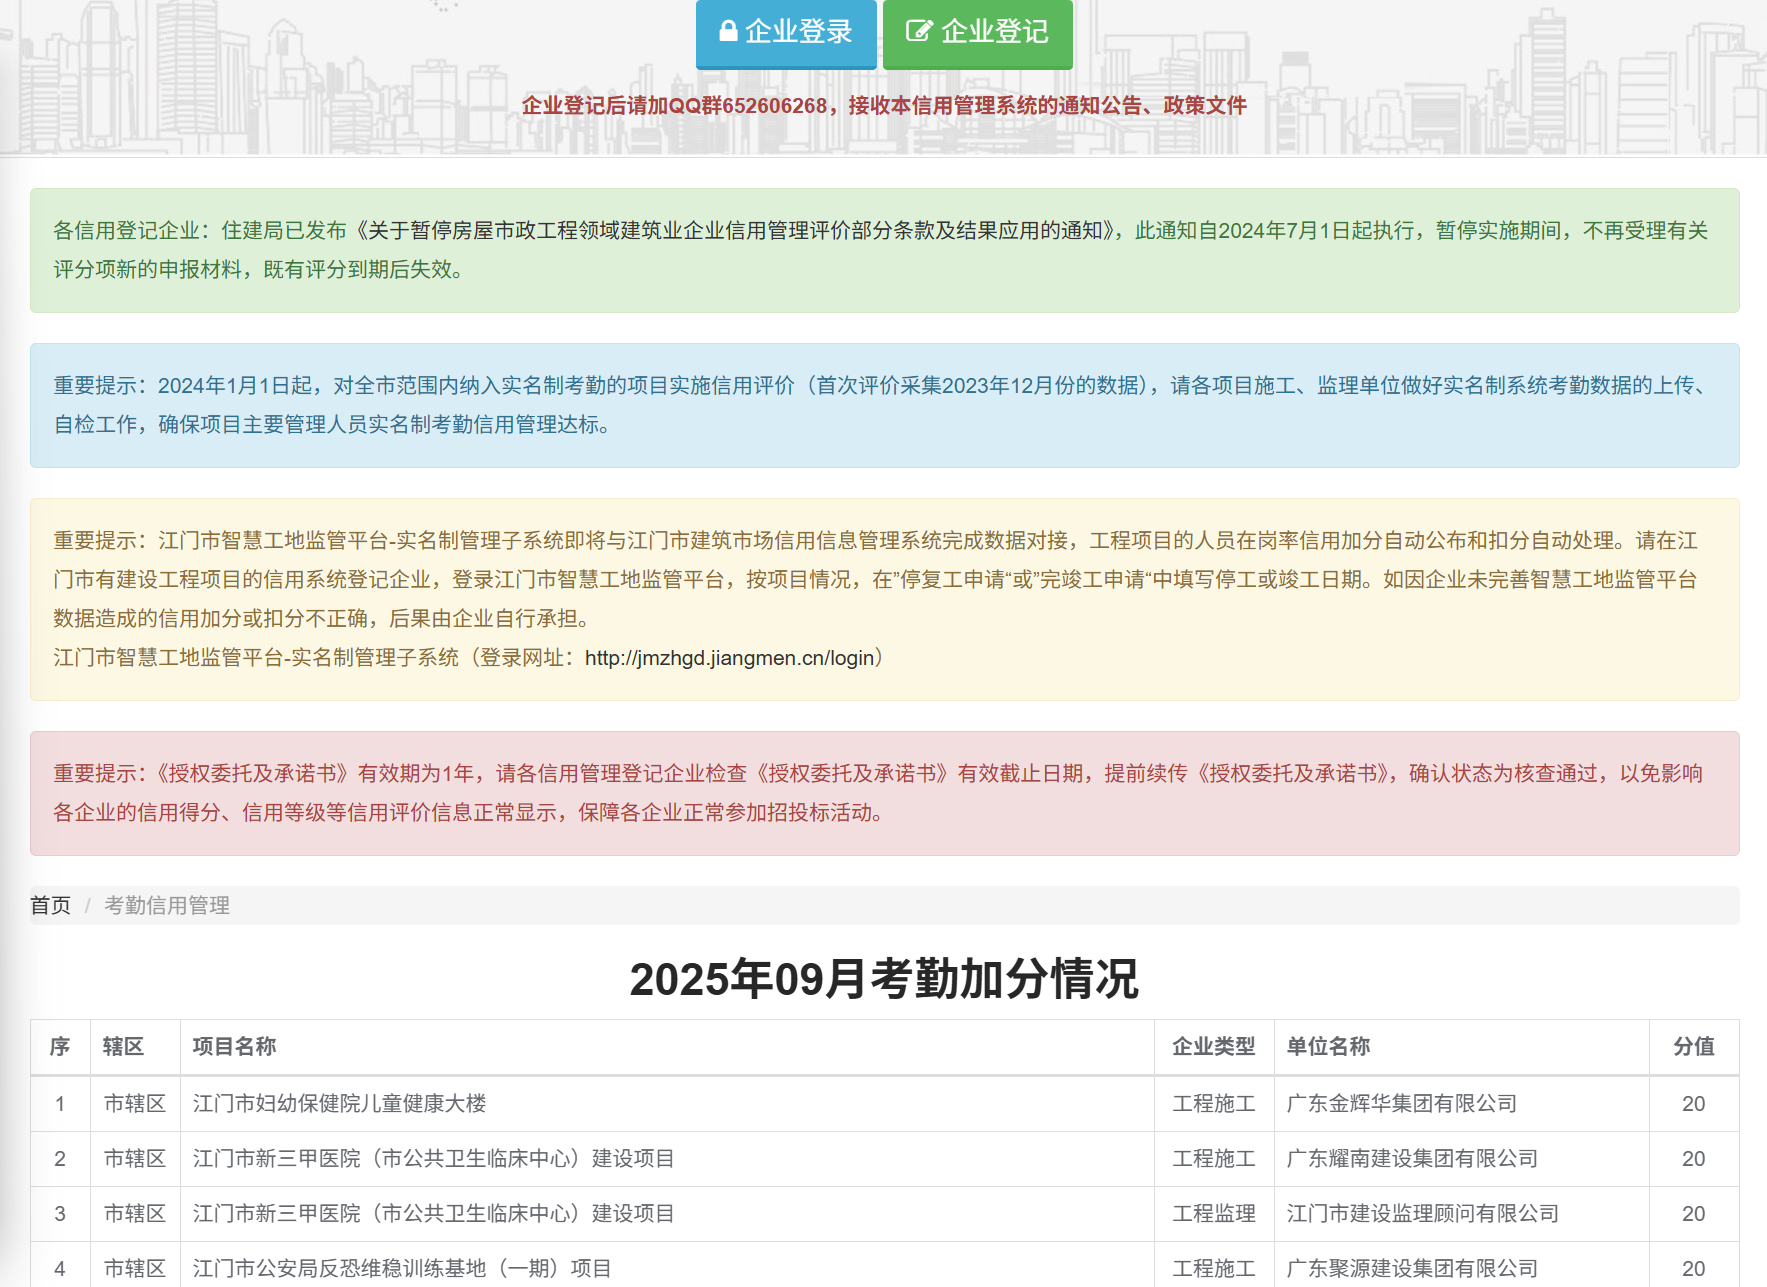The height and width of the screenshot is (1287, 1767).
Task: Click the 企业类型 column header
Action: [1213, 1046]
